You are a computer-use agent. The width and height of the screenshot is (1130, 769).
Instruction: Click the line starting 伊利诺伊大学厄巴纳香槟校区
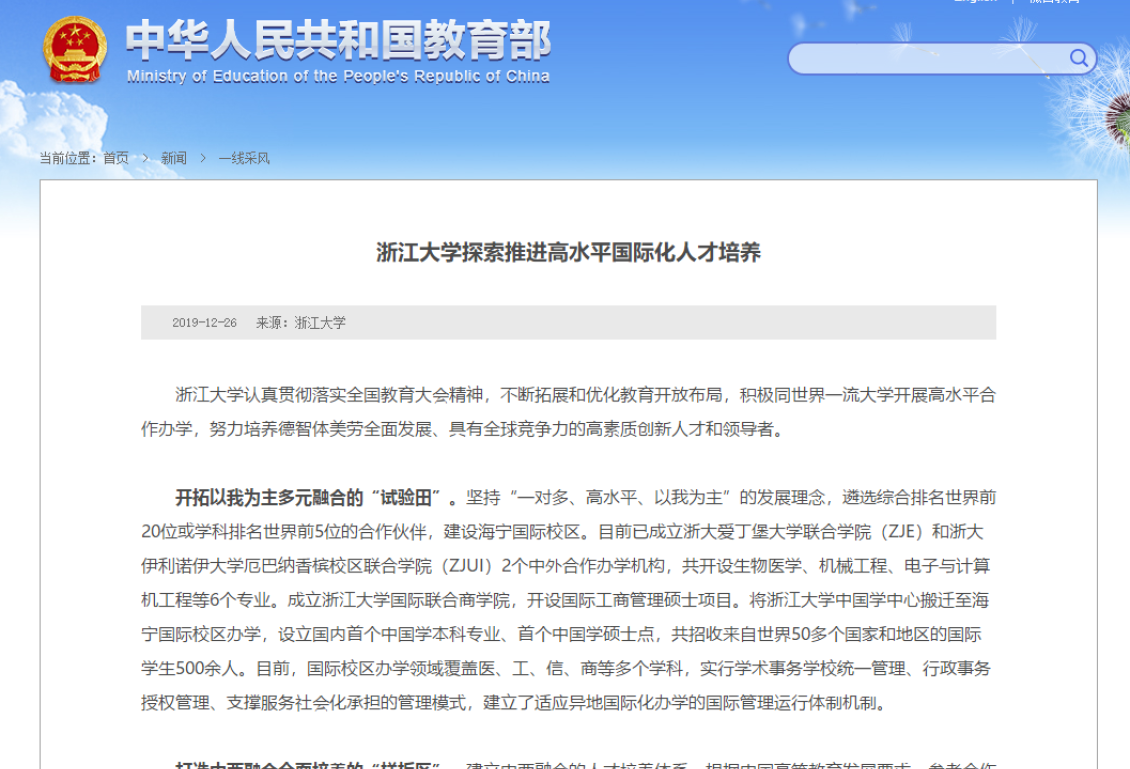point(566,566)
